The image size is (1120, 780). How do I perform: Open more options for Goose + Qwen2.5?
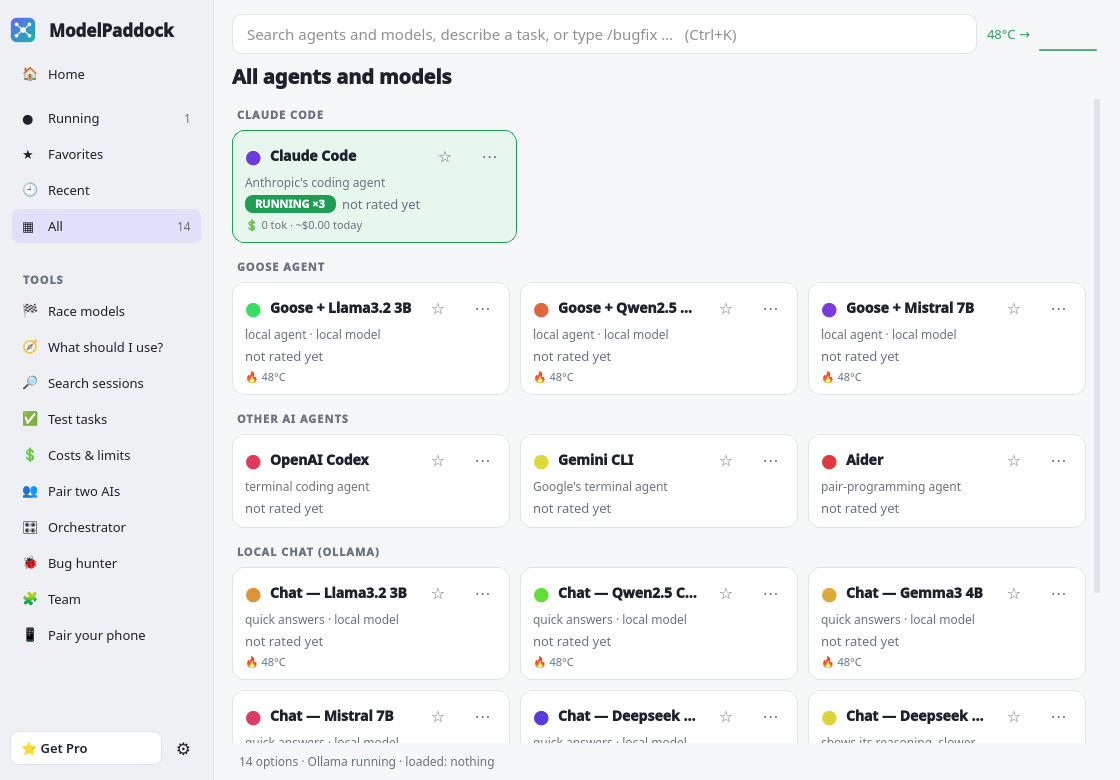[771, 309]
